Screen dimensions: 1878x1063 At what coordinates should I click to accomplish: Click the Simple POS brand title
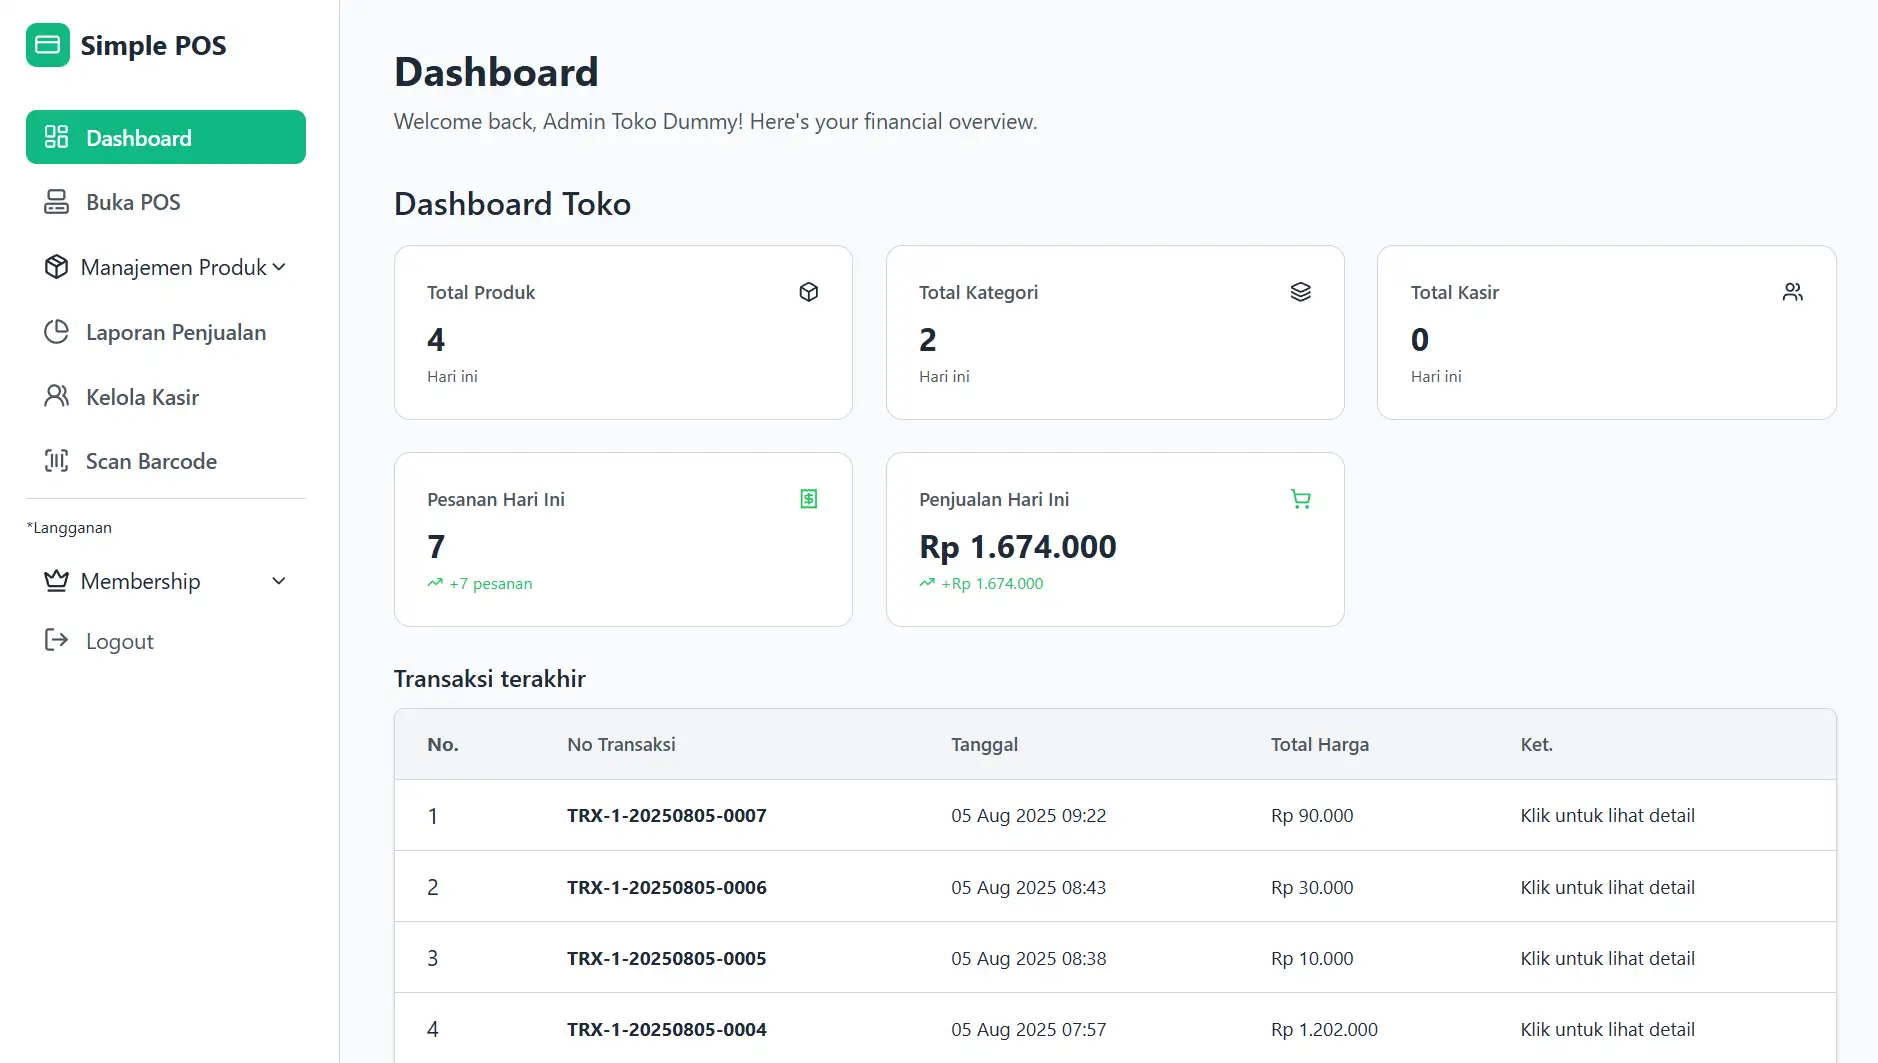coord(153,45)
